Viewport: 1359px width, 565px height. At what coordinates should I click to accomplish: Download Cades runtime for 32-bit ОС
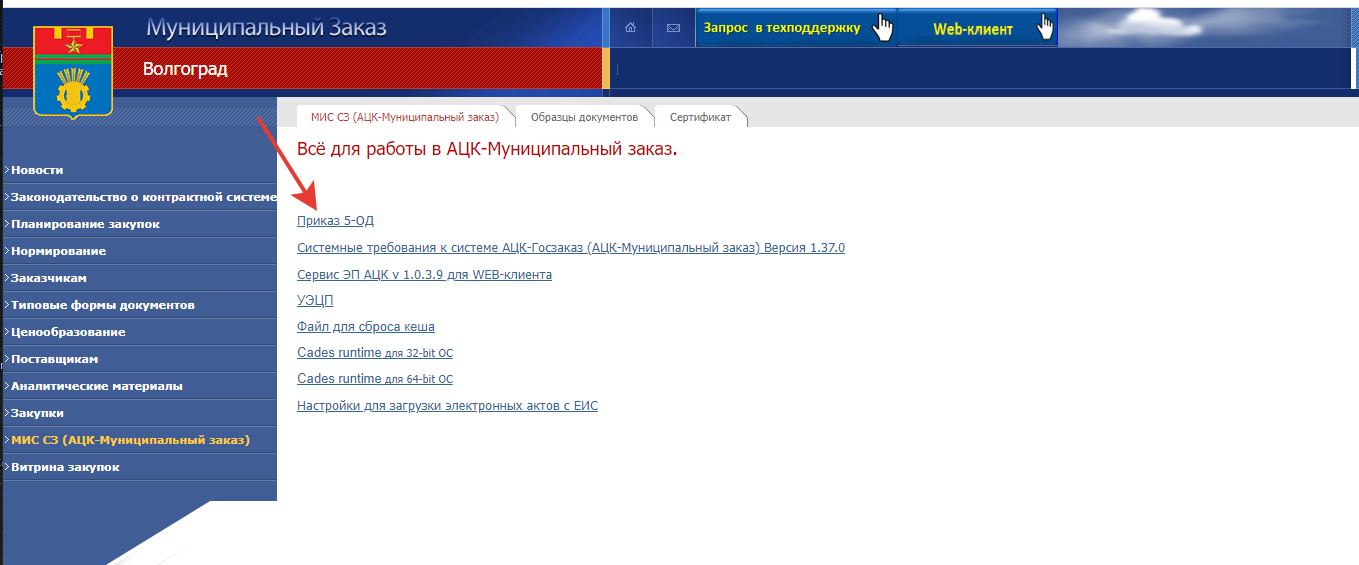click(375, 353)
